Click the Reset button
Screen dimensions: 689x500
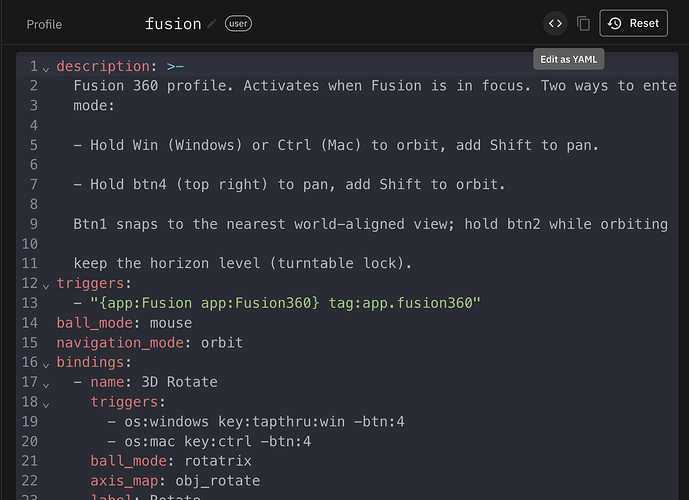coord(633,23)
